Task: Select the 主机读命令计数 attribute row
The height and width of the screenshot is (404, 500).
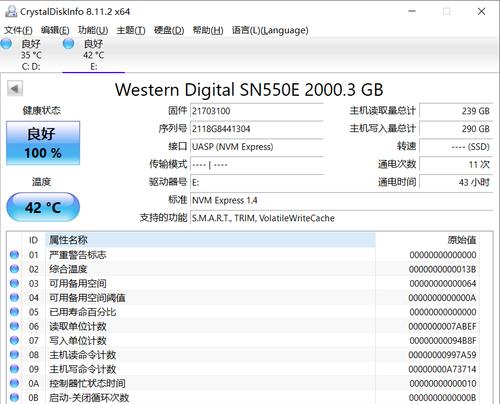Action: tap(243, 355)
